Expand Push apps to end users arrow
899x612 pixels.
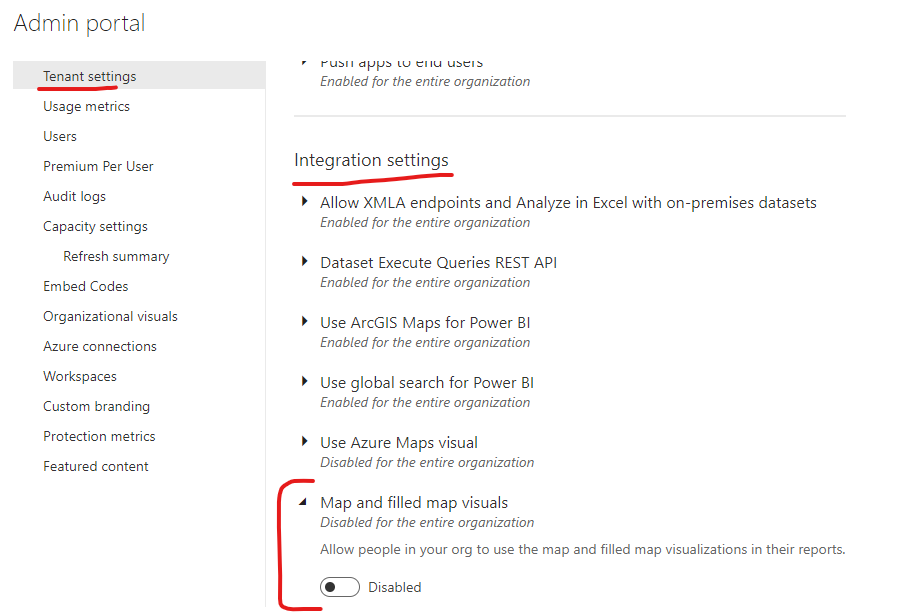[x=304, y=62]
